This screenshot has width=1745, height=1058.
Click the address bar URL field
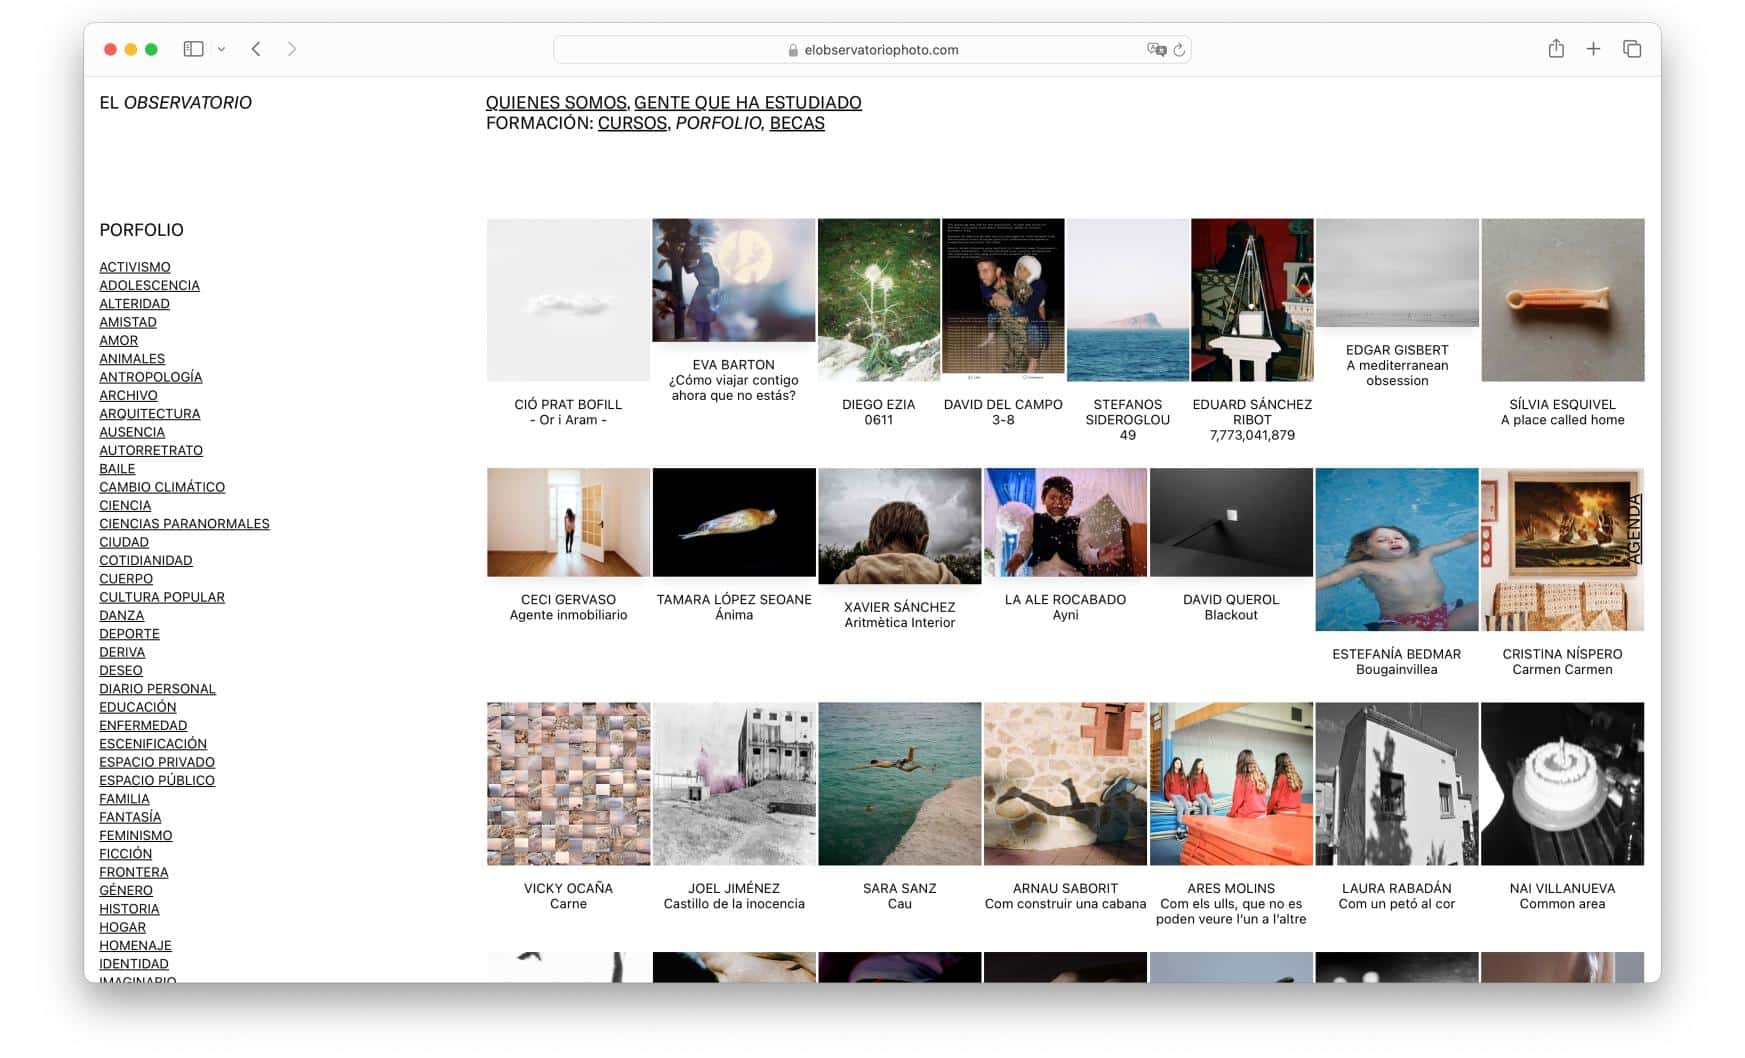coord(872,49)
